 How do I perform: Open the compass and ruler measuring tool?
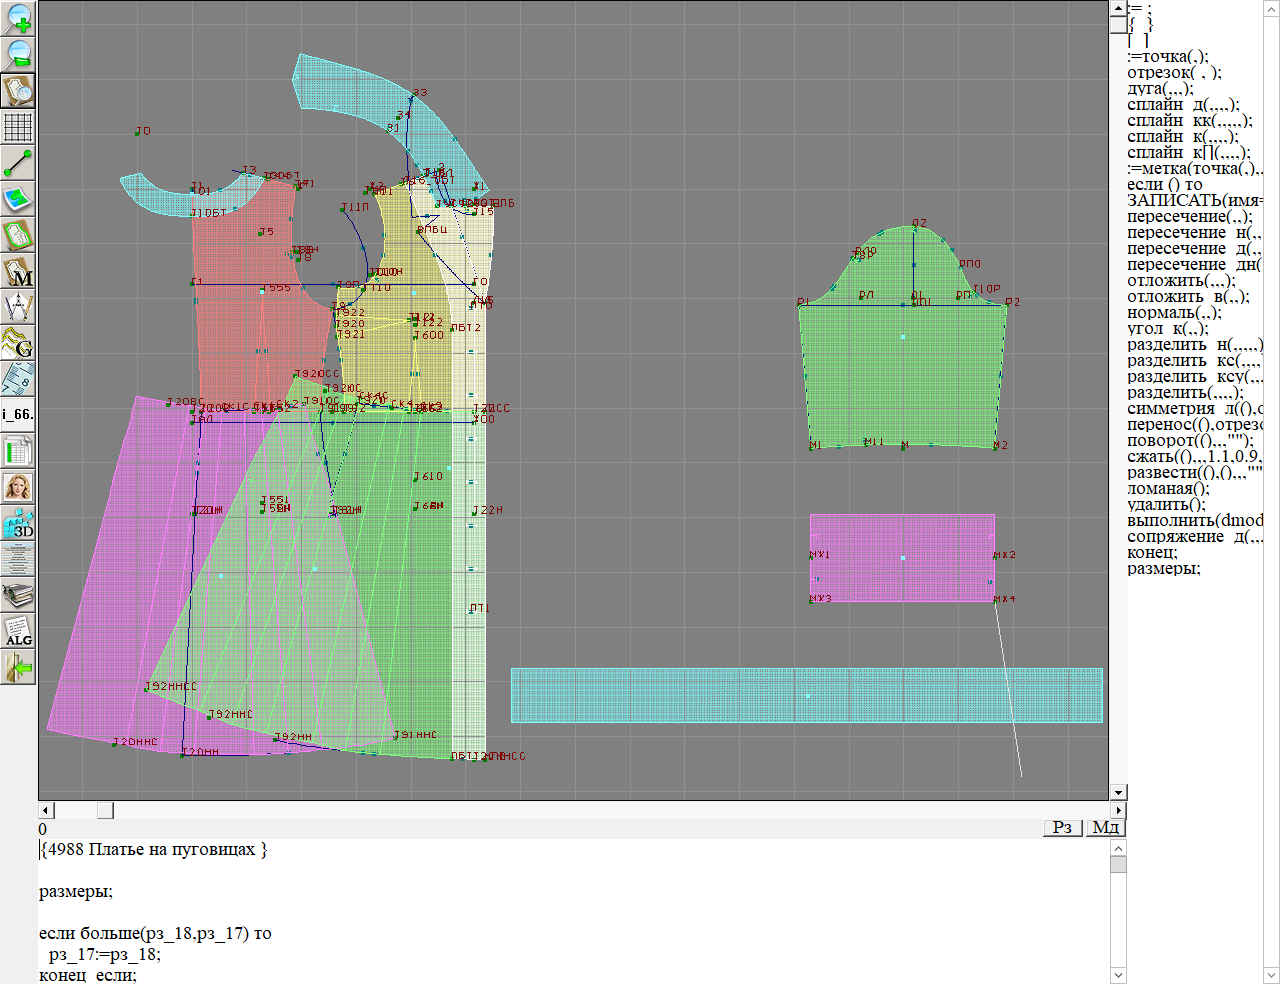[18, 307]
